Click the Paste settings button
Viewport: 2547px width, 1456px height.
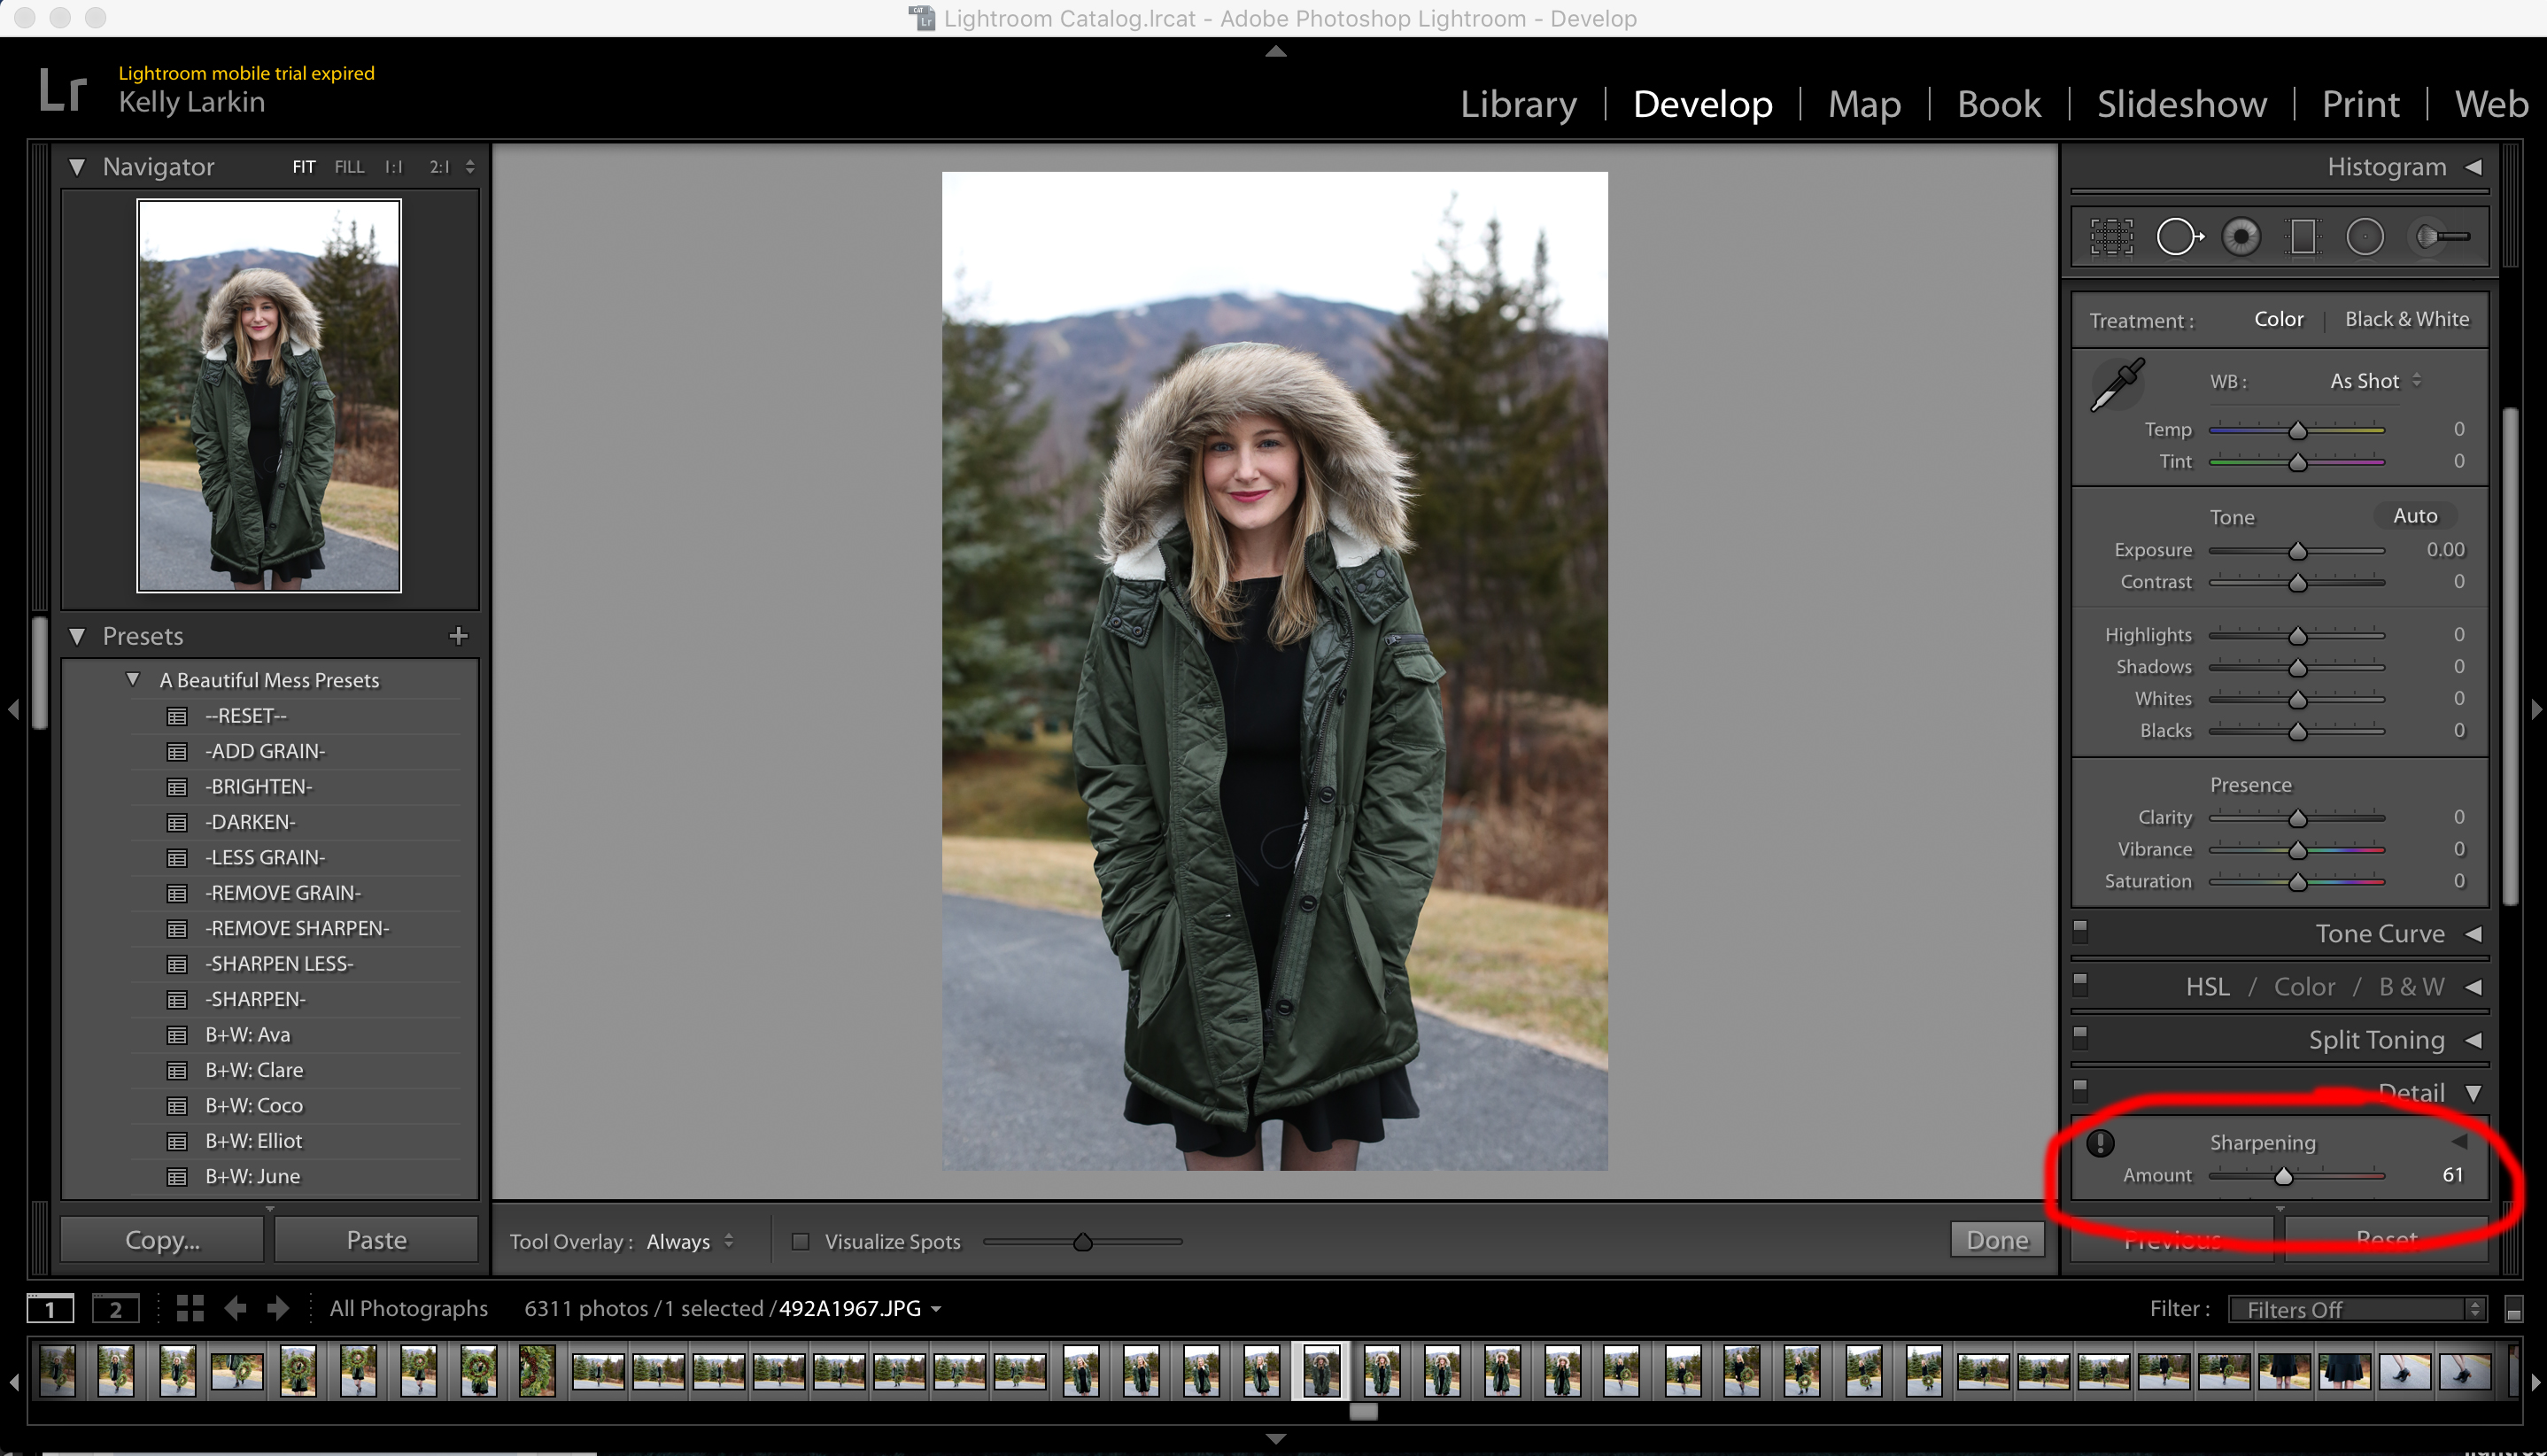pyautogui.click(x=375, y=1241)
